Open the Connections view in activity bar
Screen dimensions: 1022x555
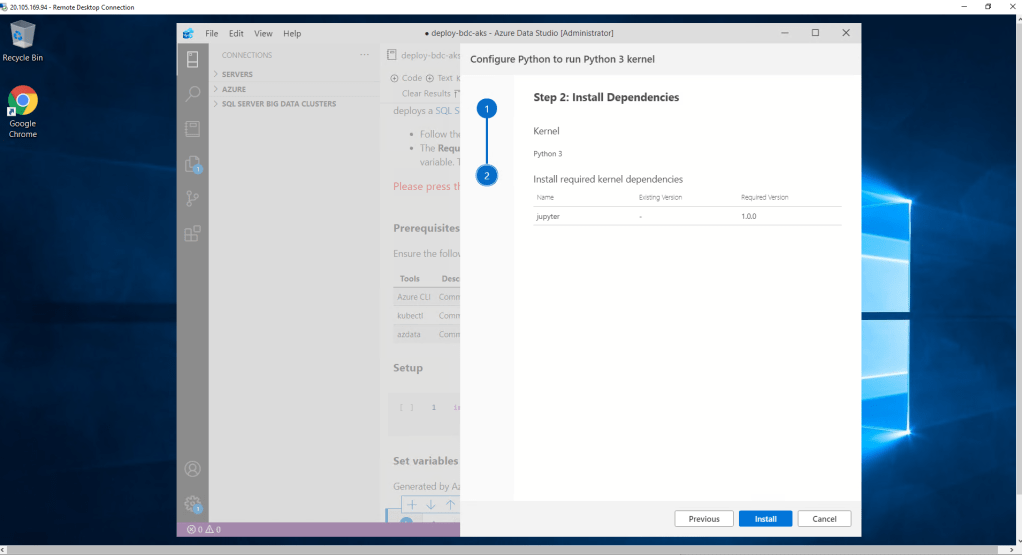click(x=192, y=60)
